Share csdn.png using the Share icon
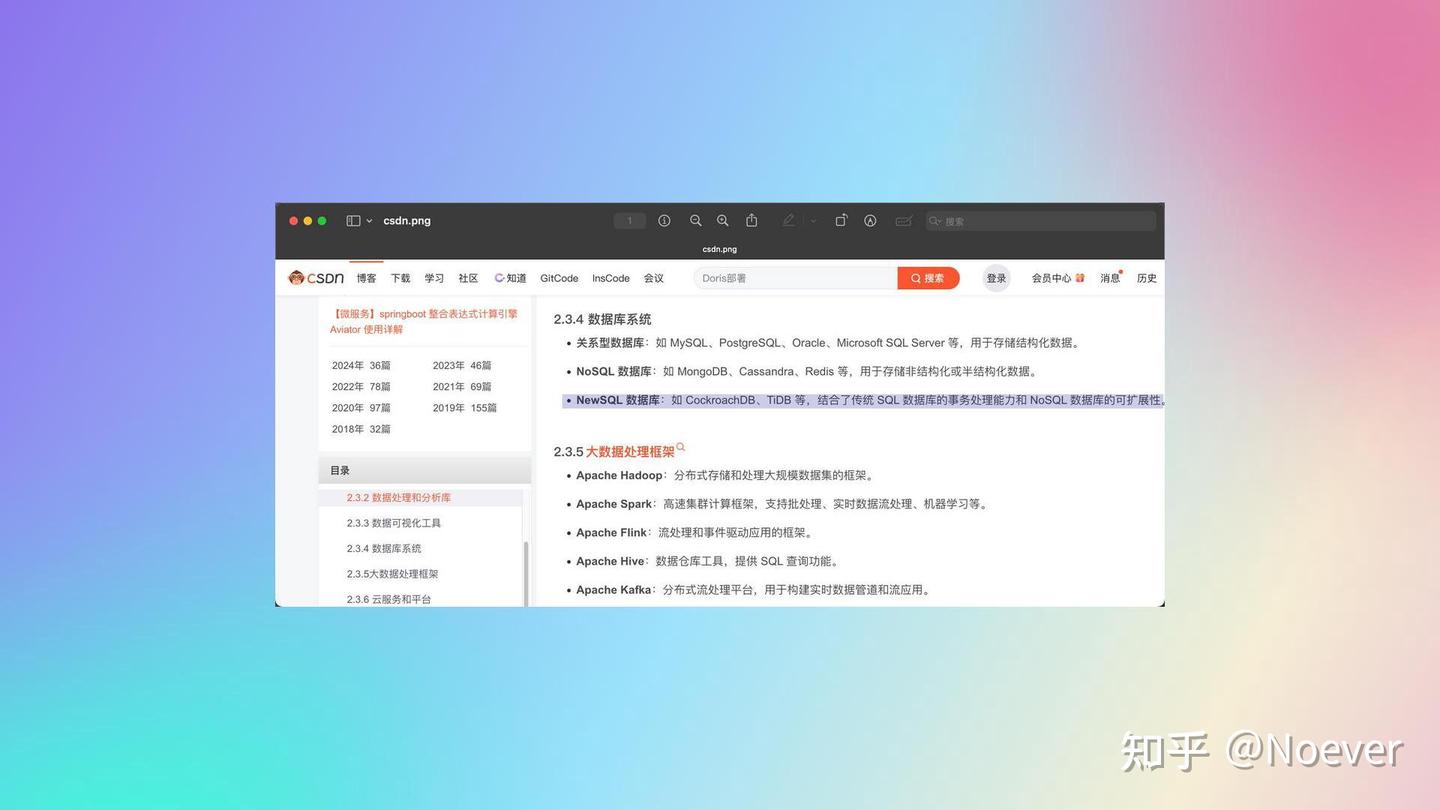The width and height of the screenshot is (1440, 810). 751,221
